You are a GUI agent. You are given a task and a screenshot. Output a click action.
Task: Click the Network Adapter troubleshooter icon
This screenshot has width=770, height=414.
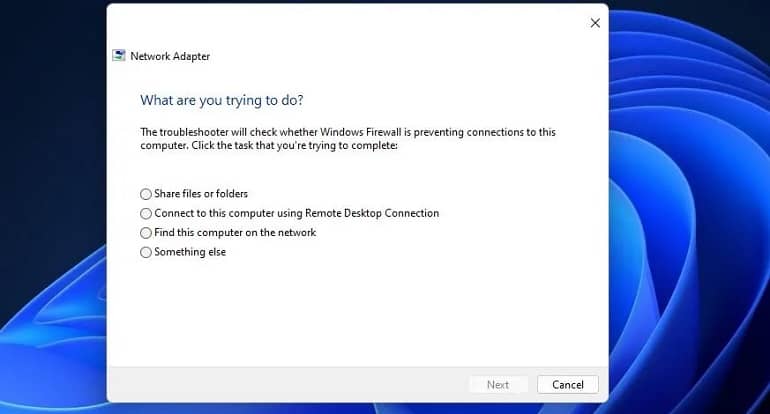coord(118,55)
